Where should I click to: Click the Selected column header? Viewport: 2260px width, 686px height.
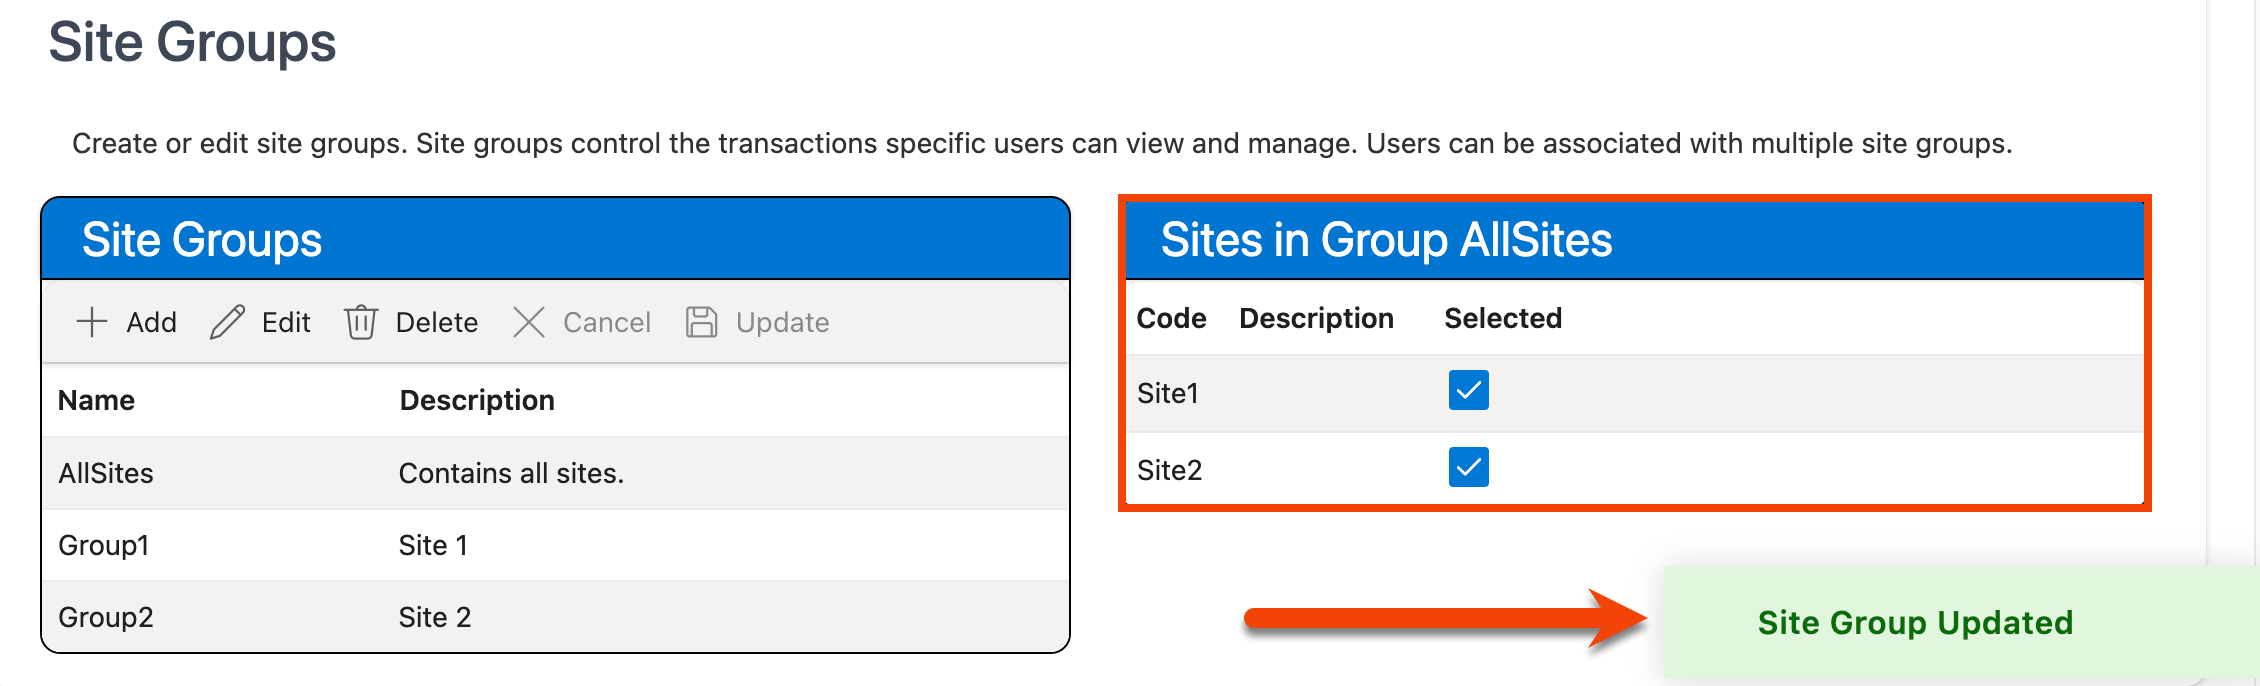(1502, 318)
